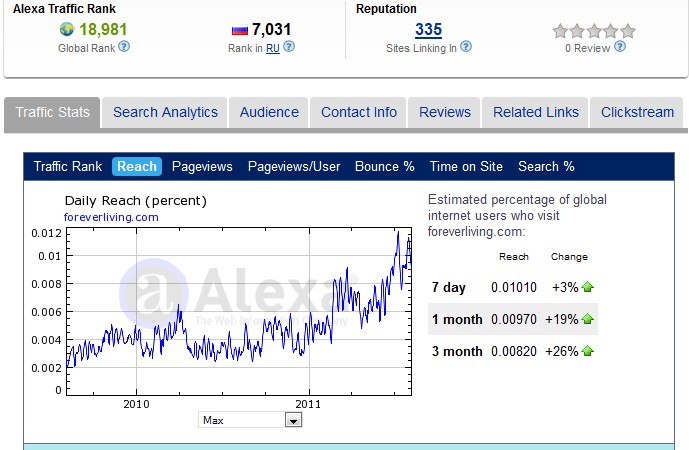Click the 2011 label on chart axis
689x450 pixels.
click(x=308, y=404)
